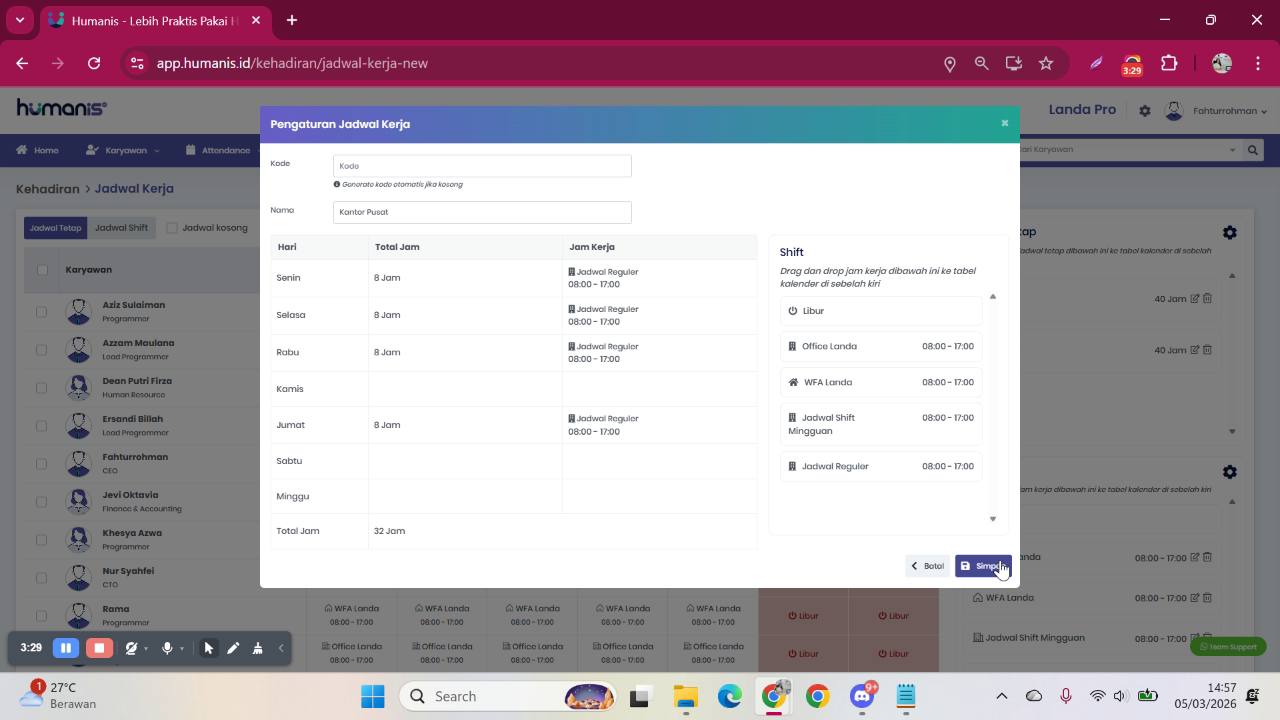The height and width of the screenshot is (720, 1280).
Task: Click the recorder extension icon showing 3:29
Action: click(x=1132, y=64)
